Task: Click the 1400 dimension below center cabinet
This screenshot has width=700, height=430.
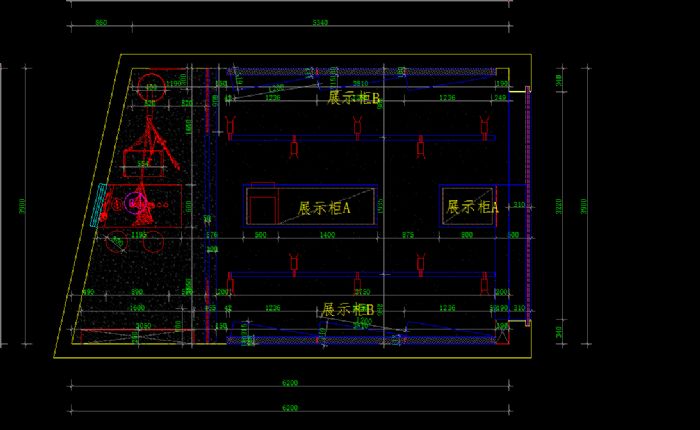Action: click(327, 235)
